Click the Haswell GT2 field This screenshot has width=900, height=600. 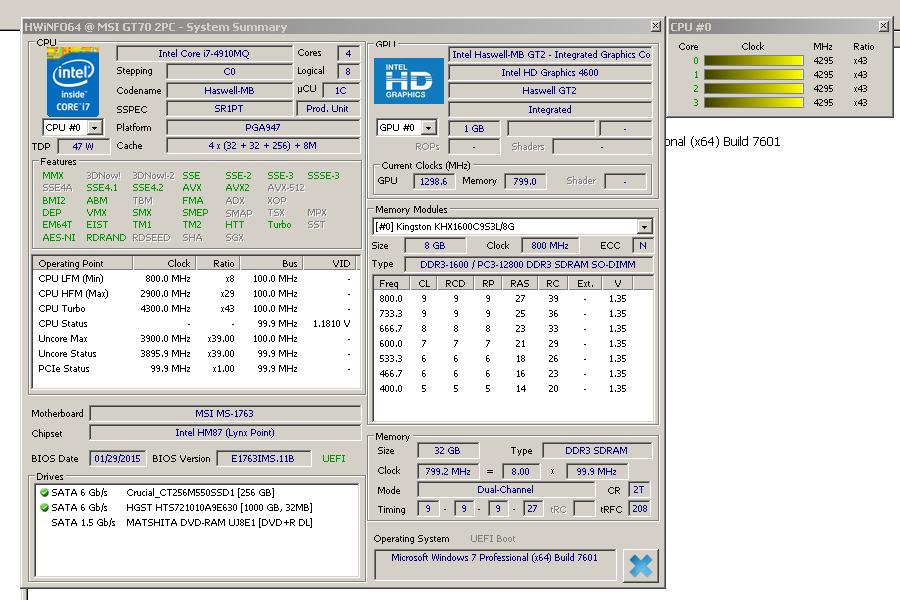[550, 91]
